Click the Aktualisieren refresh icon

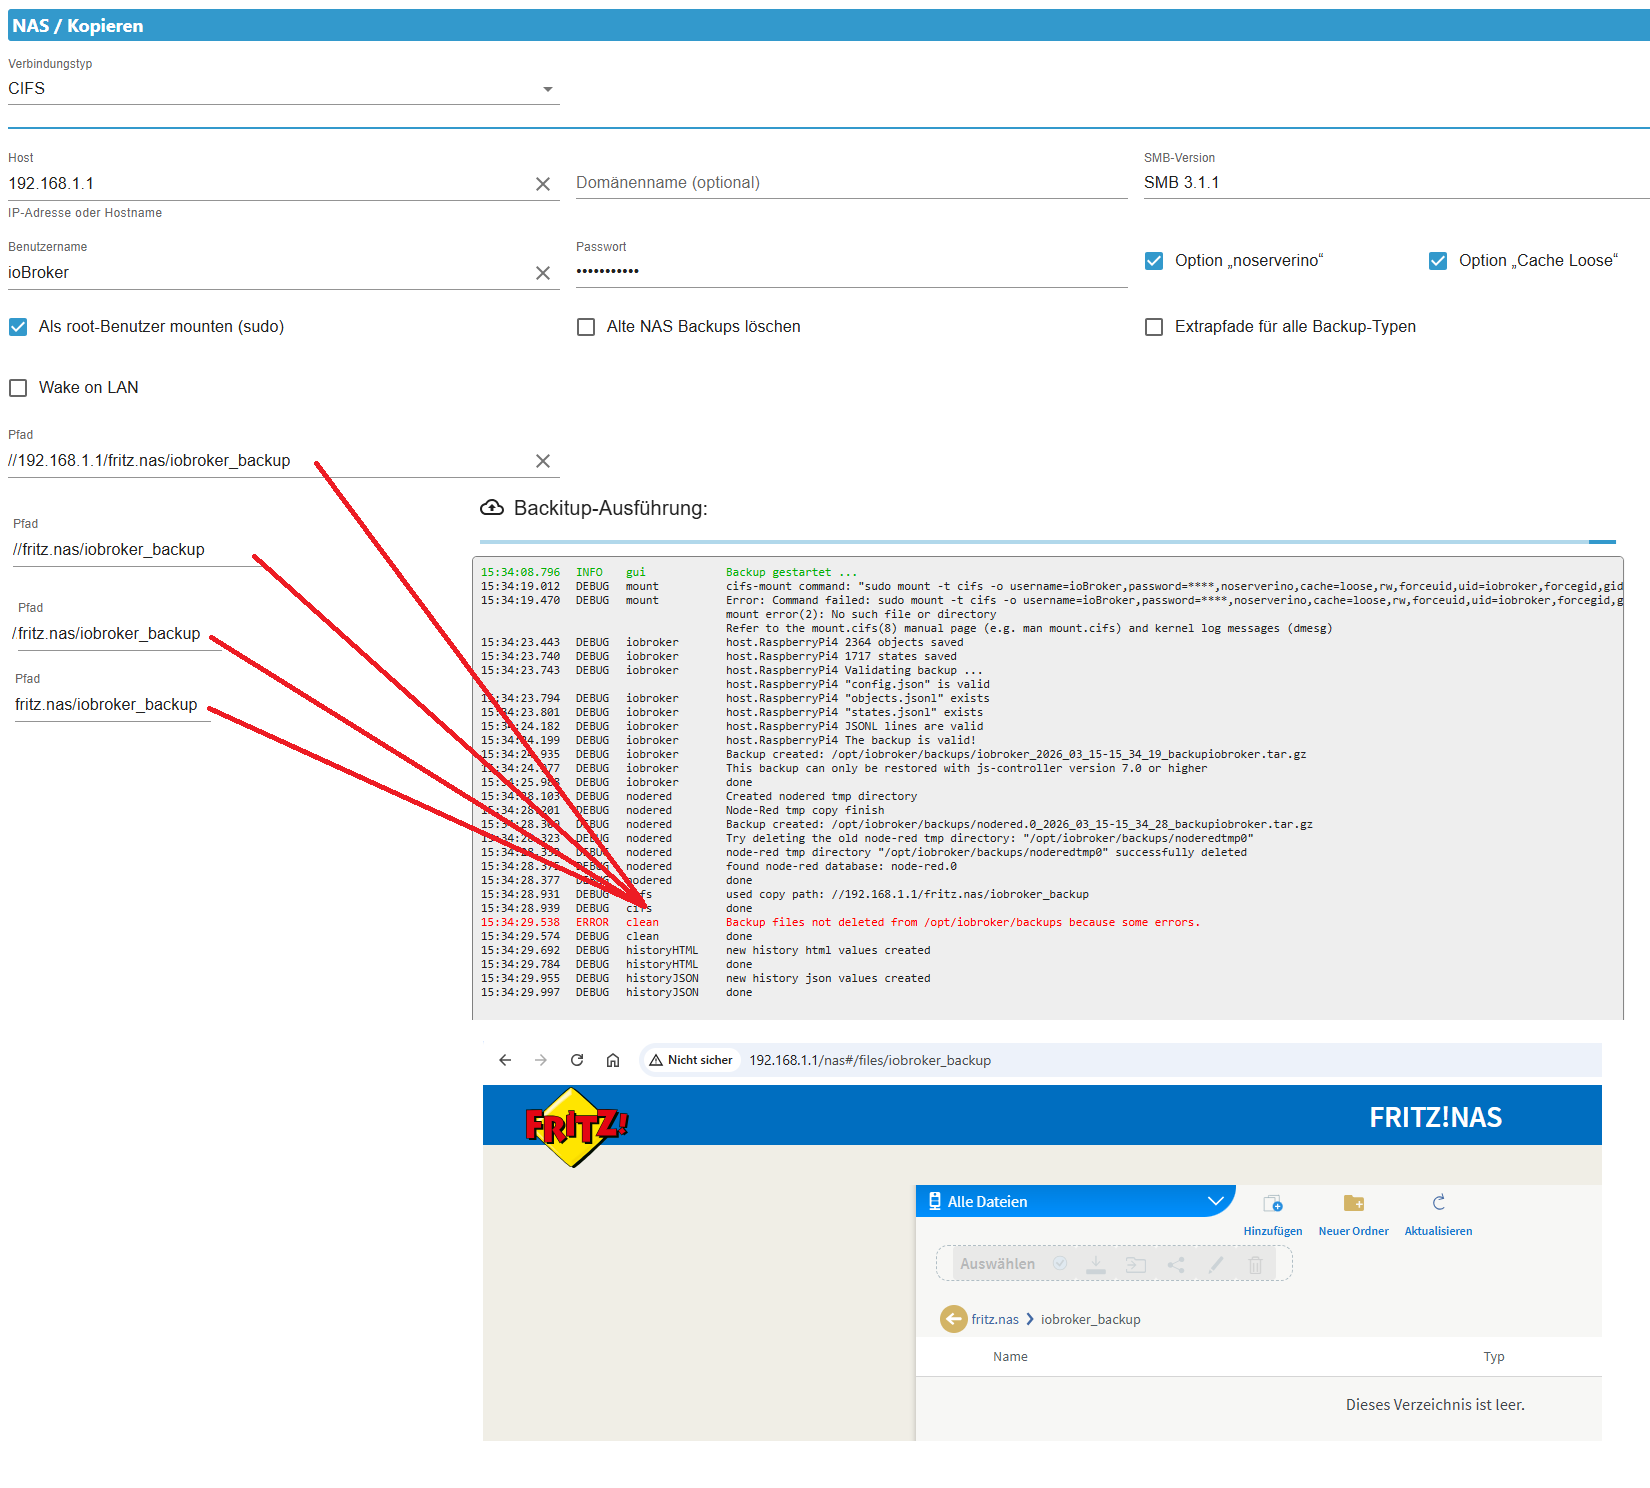pyautogui.click(x=1439, y=1202)
